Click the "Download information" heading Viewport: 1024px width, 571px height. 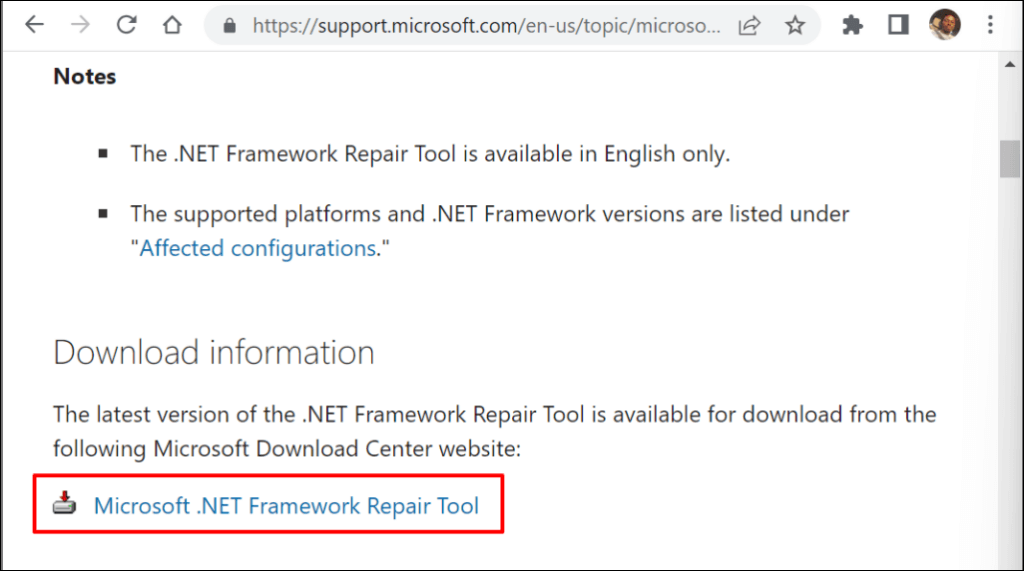pyautogui.click(x=214, y=353)
